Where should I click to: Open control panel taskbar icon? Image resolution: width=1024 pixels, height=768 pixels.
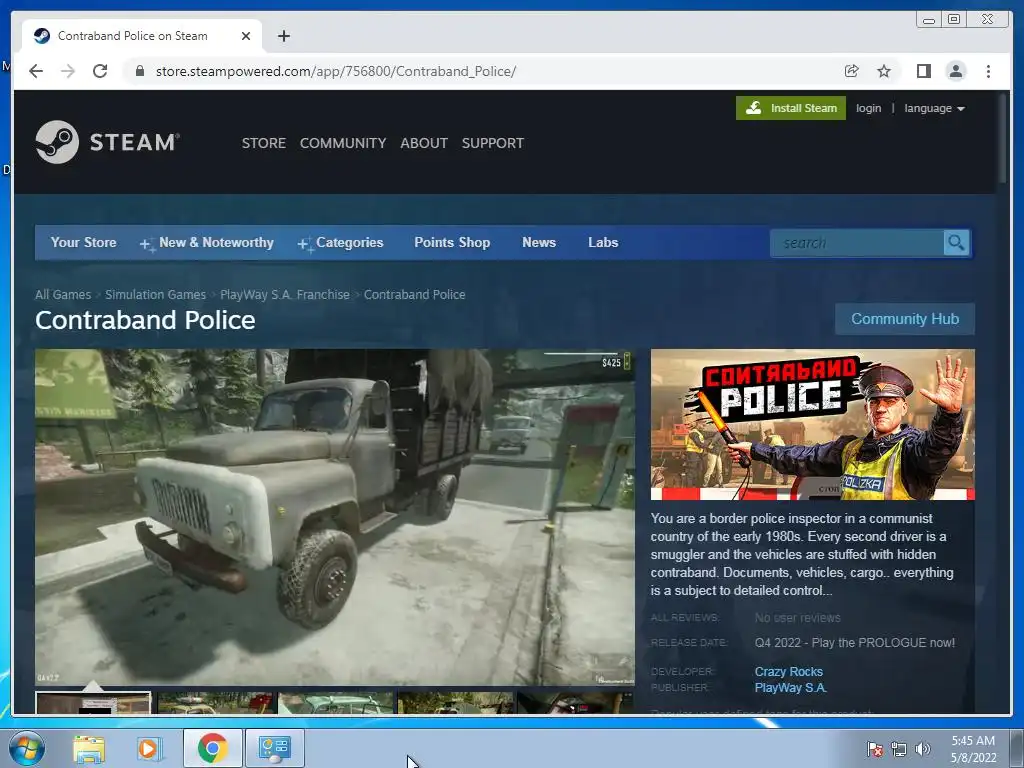click(274, 748)
